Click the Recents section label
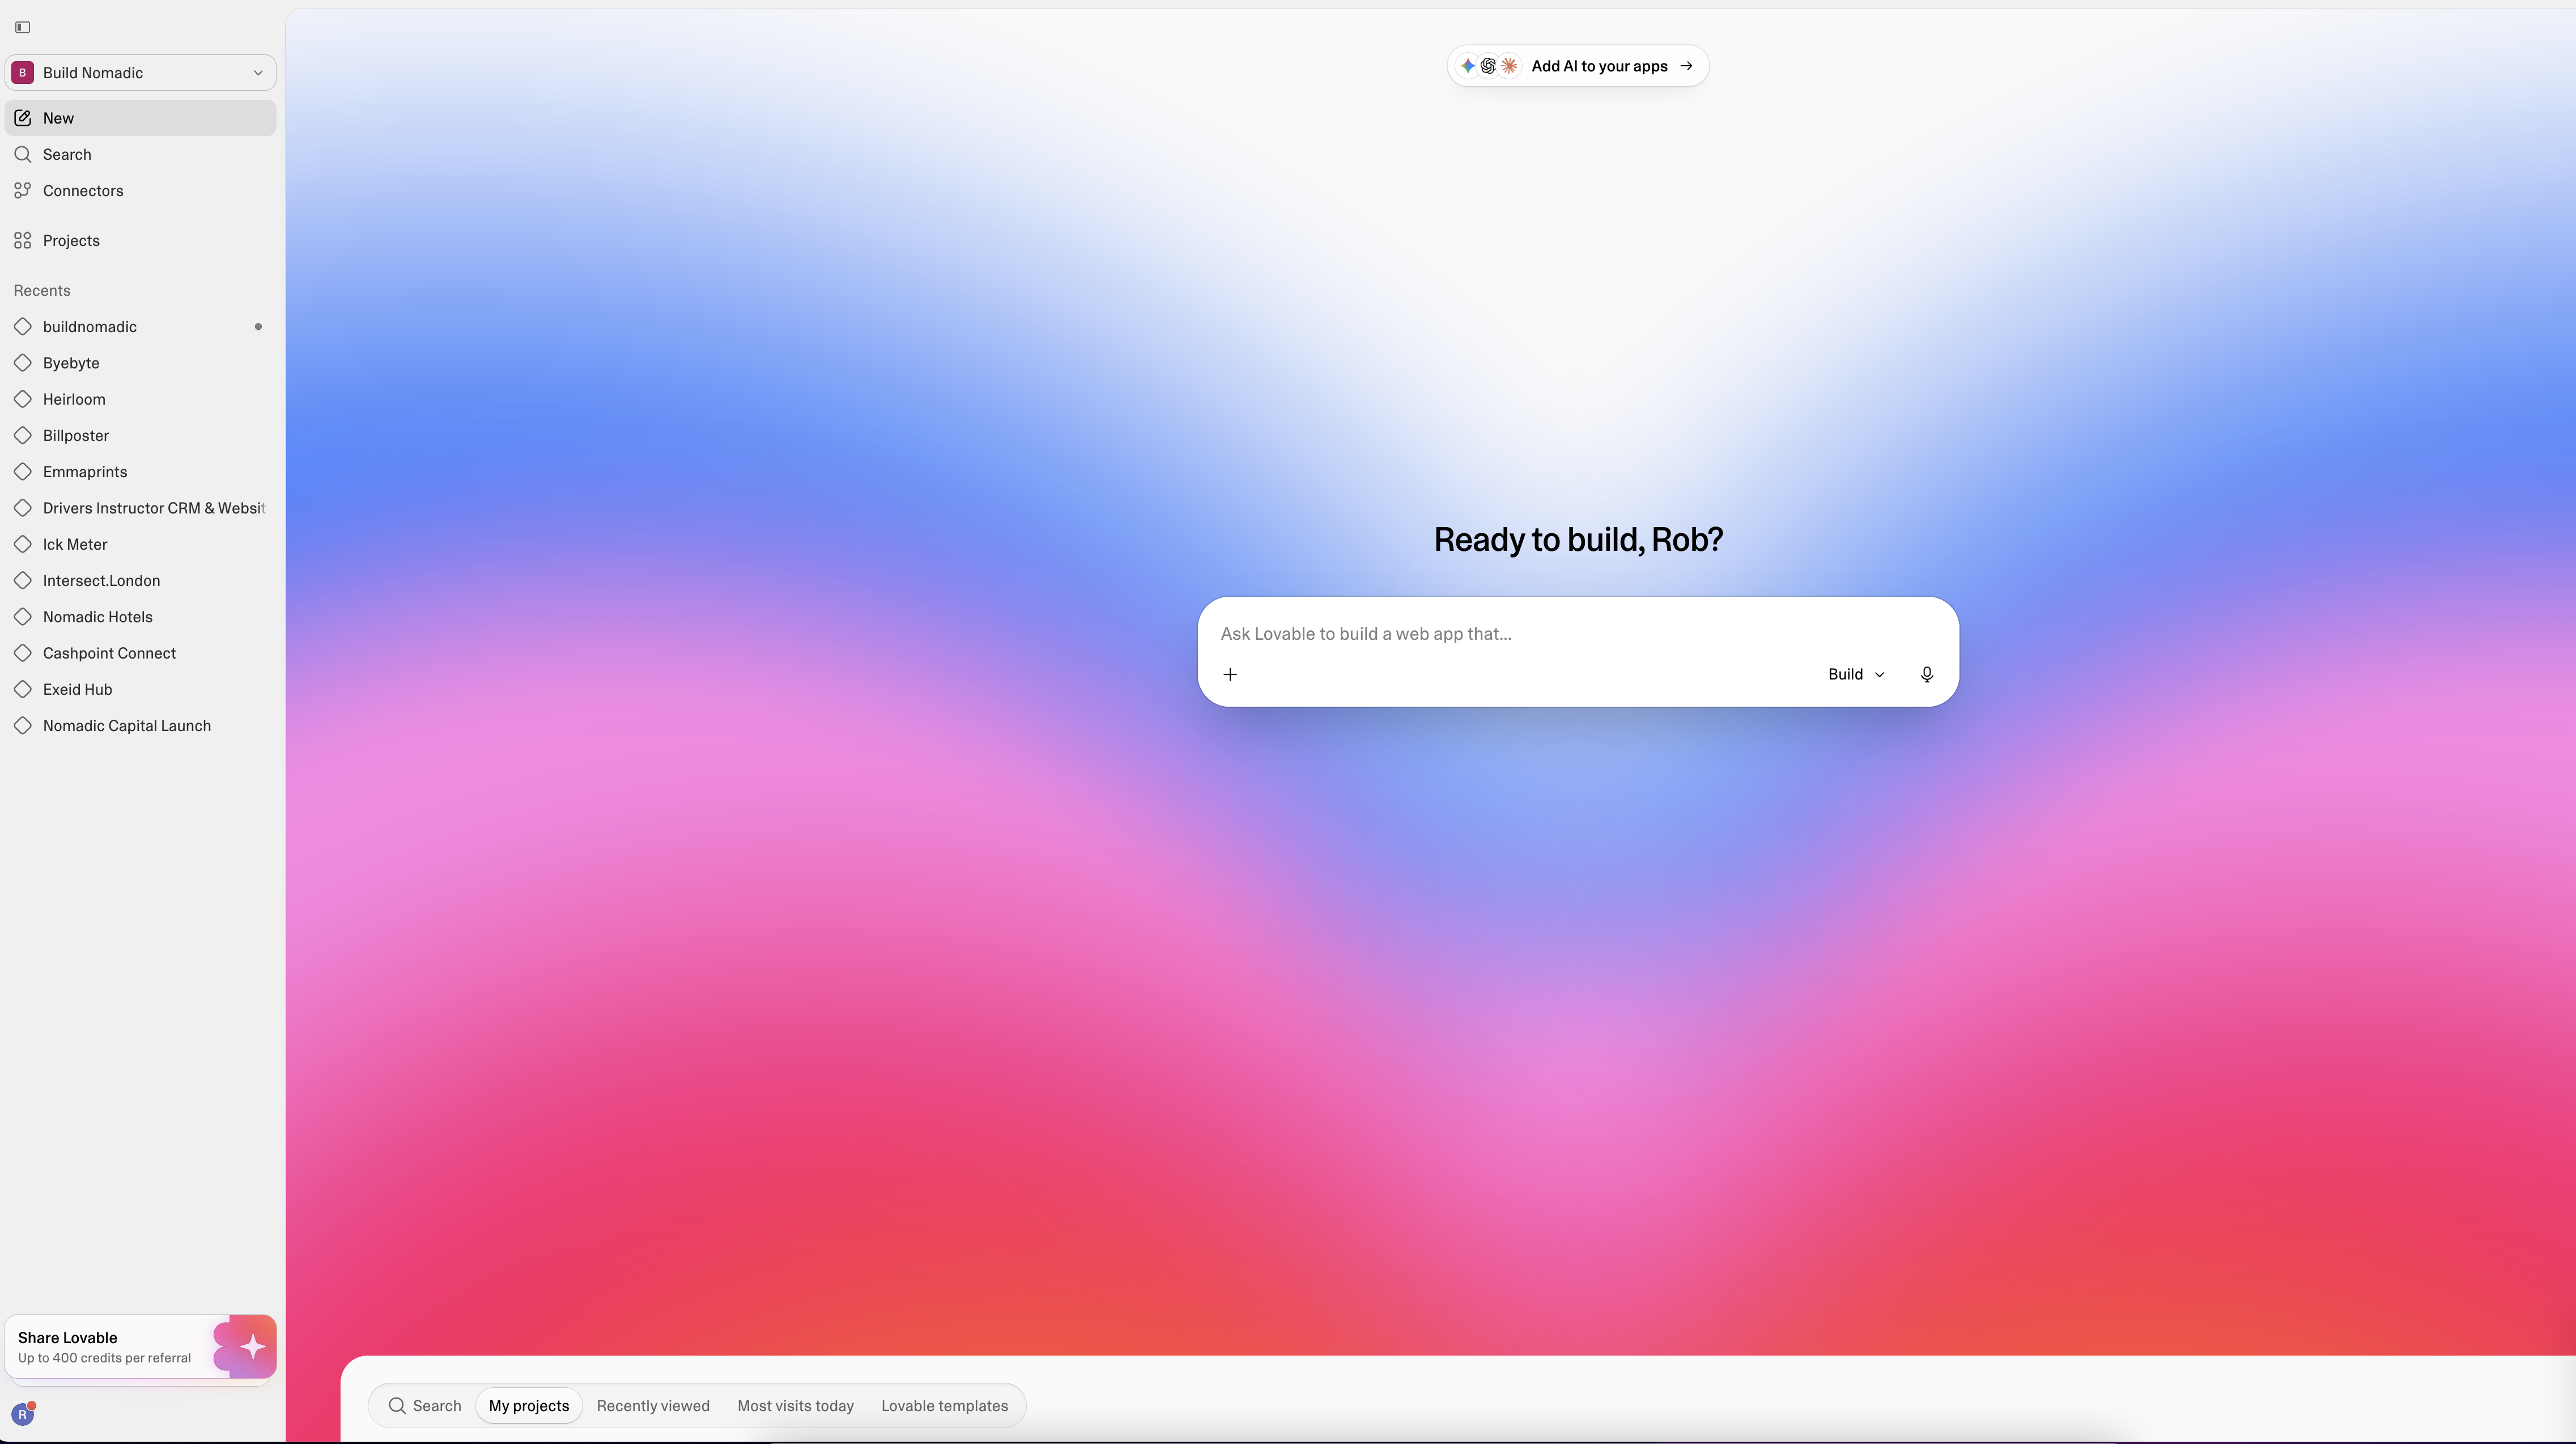The width and height of the screenshot is (2576, 1444). pos(42,291)
